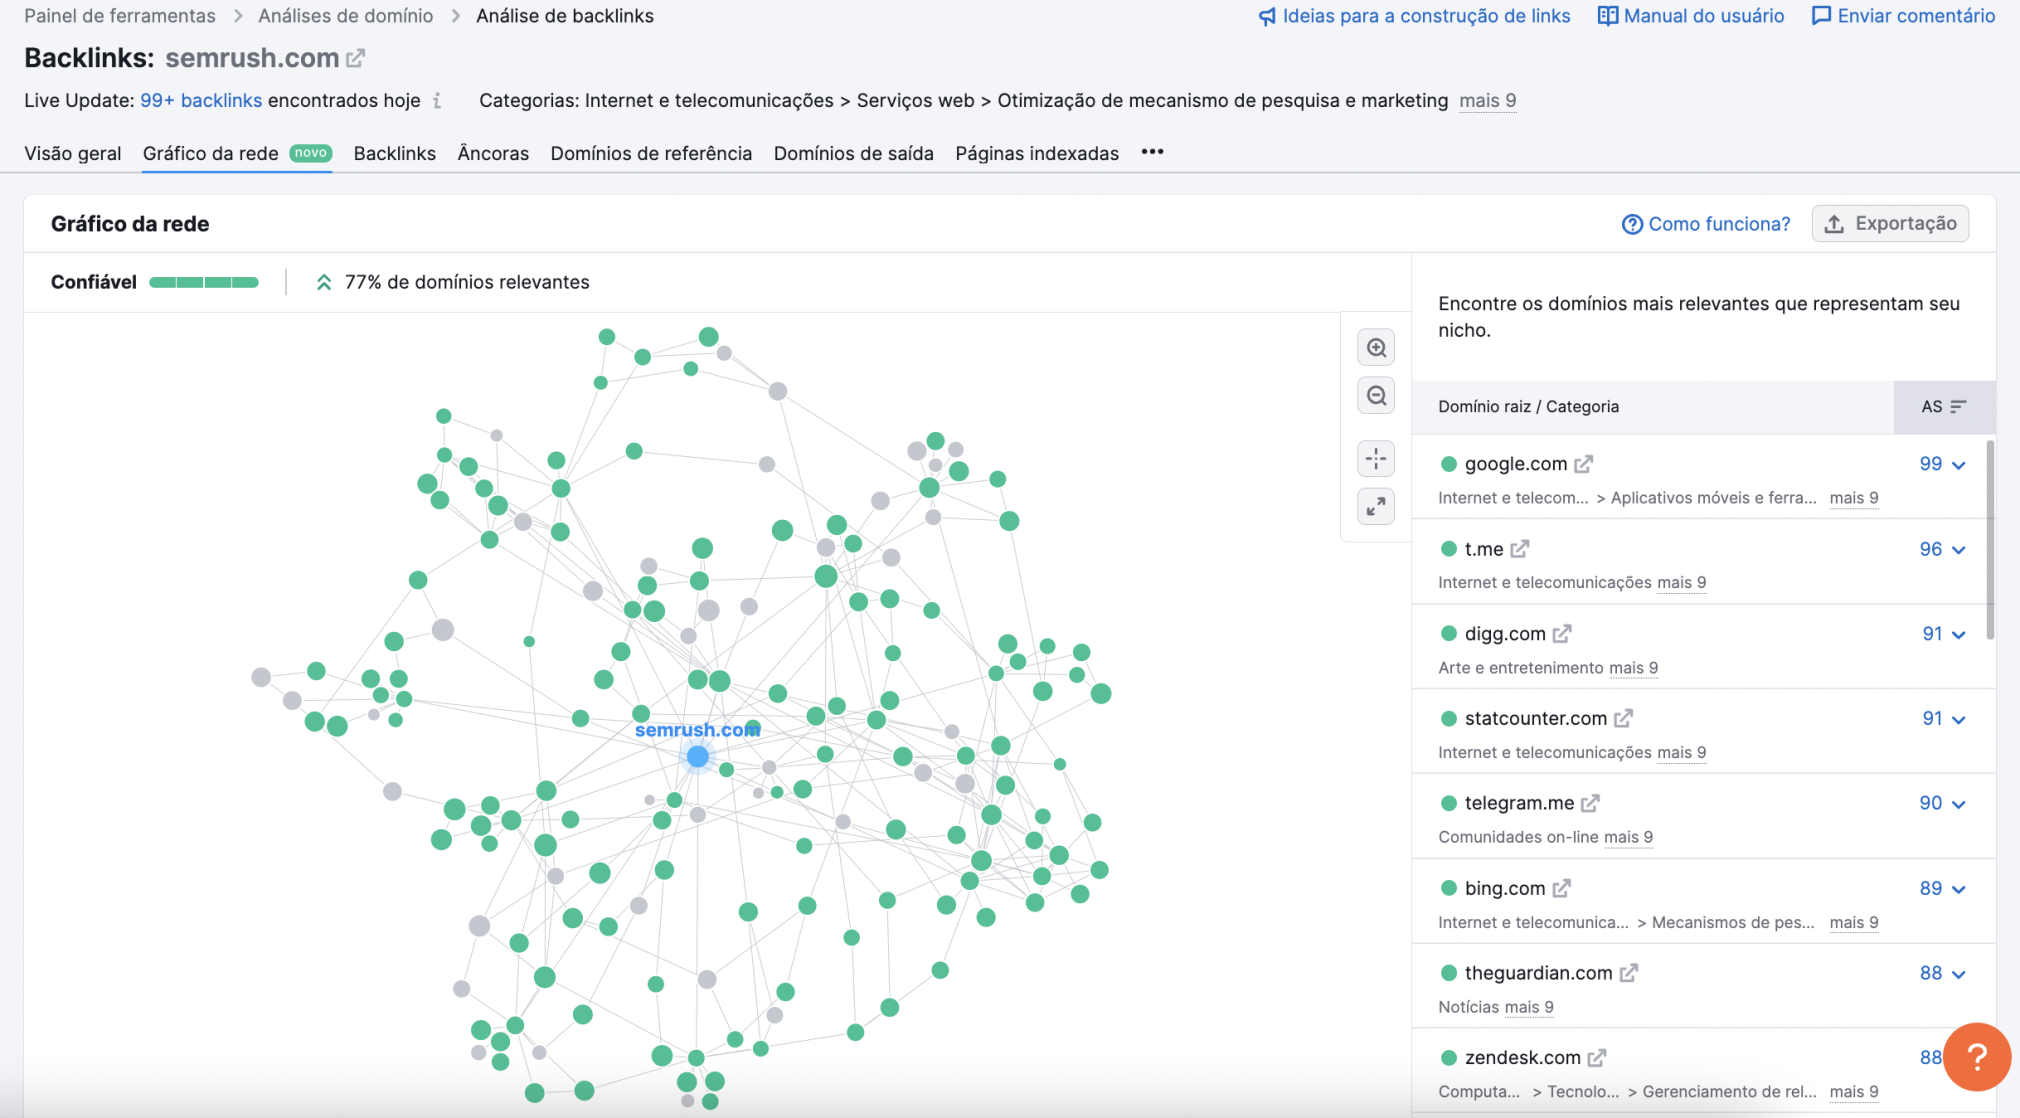The height and width of the screenshot is (1118, 2020).
Task: Select the Gráfico da rede tab
Action: coord(237,153)
